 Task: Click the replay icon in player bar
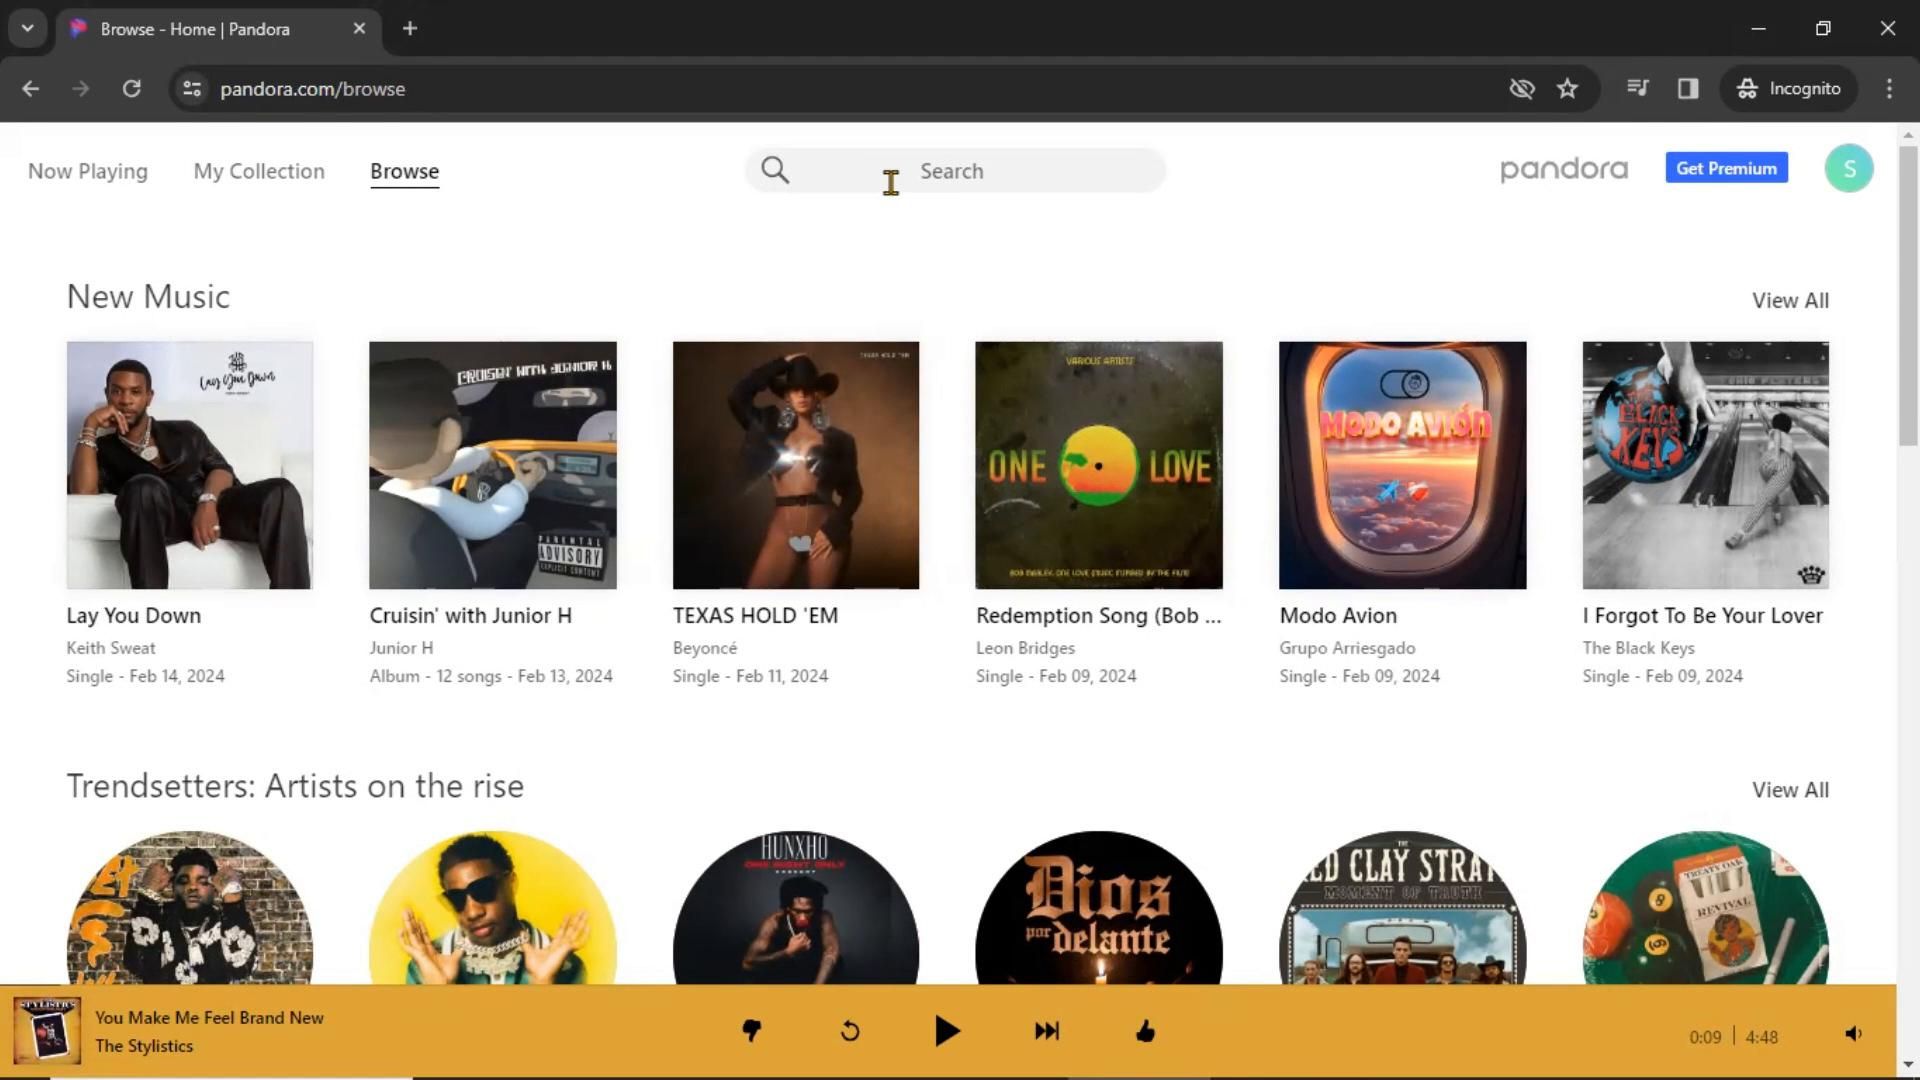coord(850,1031)
